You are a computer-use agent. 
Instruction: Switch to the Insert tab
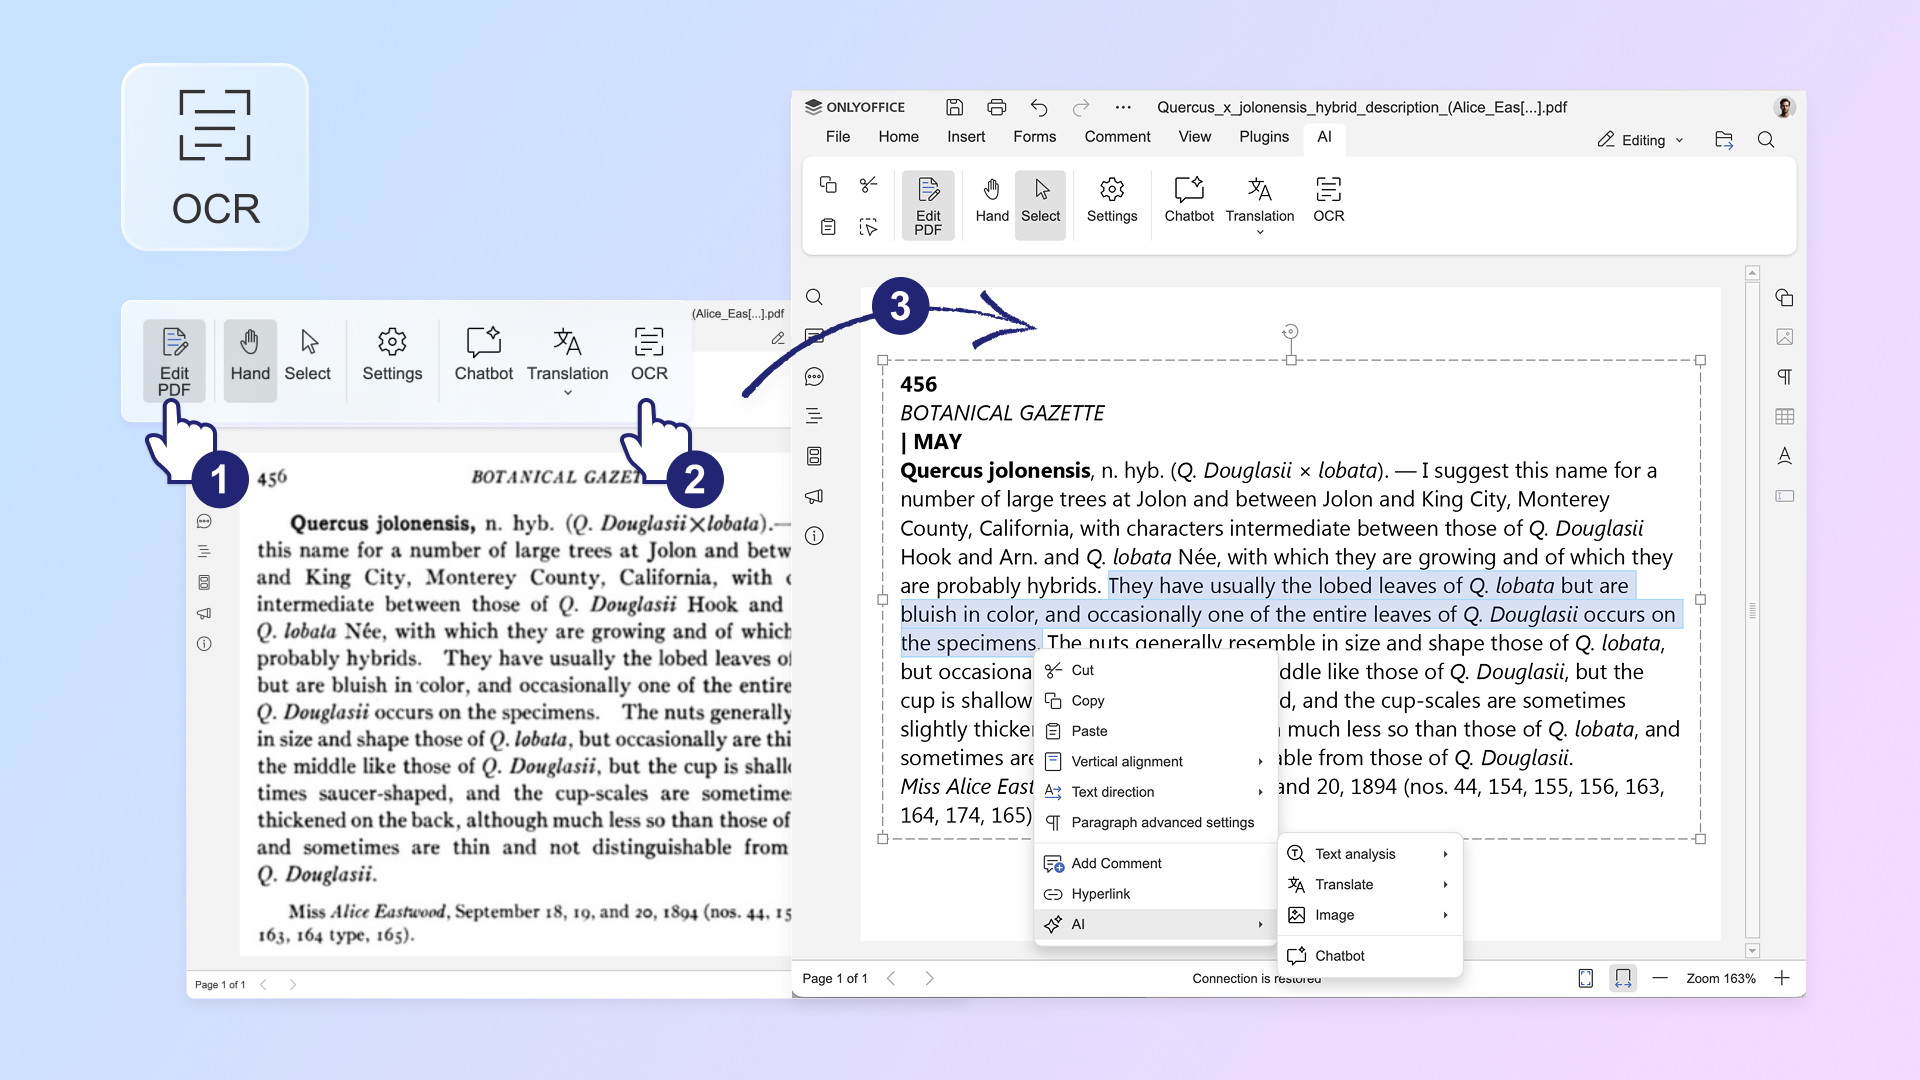tap(966, 137)
